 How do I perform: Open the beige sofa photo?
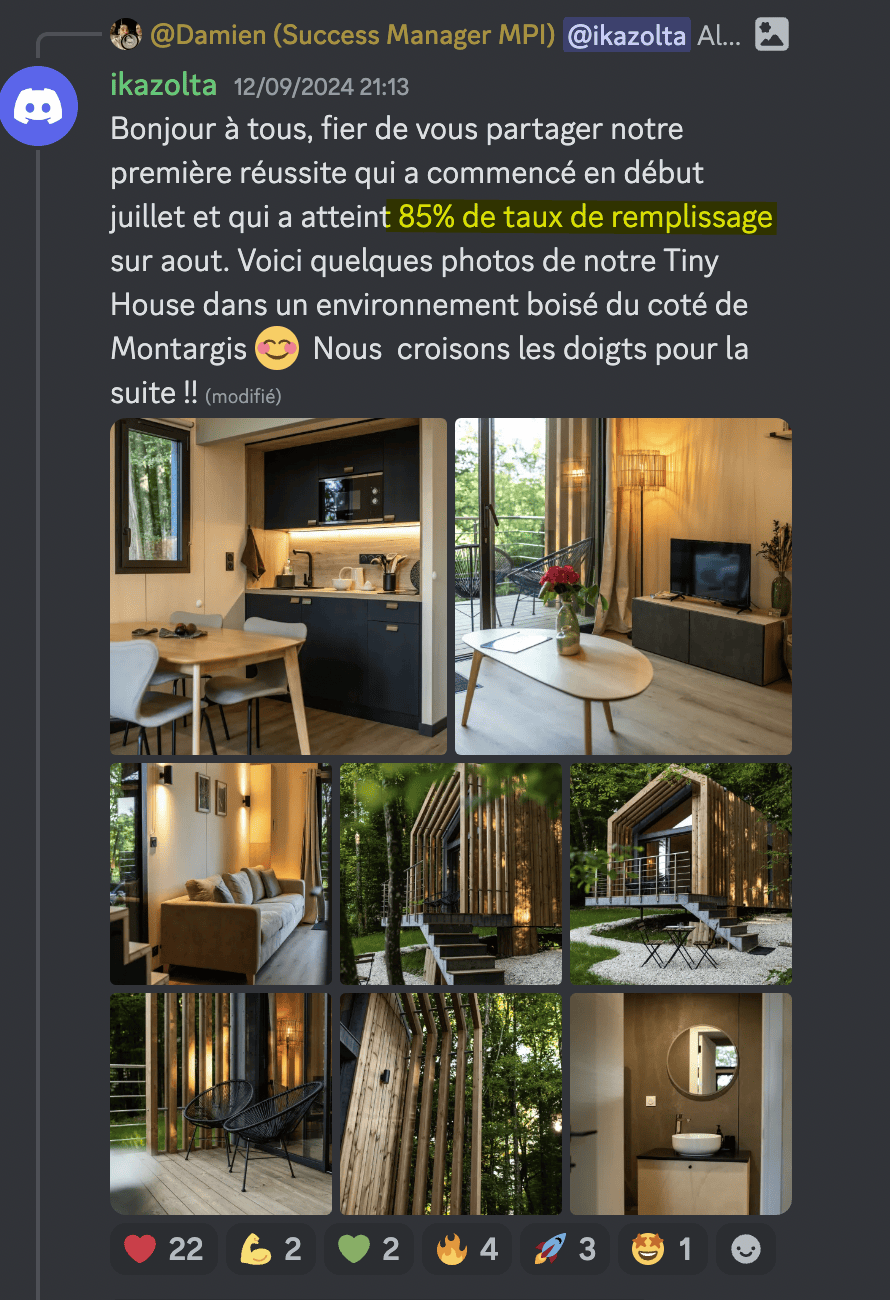point(220,874)
